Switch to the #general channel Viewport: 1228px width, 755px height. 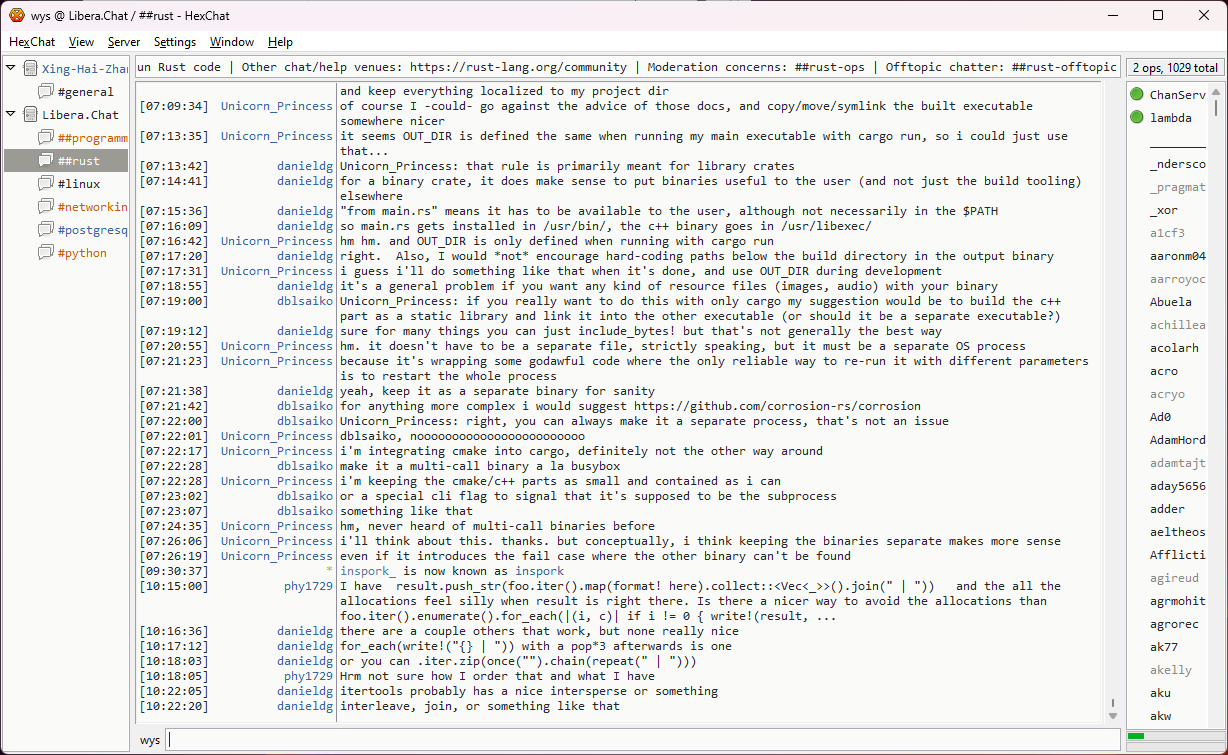85,92
